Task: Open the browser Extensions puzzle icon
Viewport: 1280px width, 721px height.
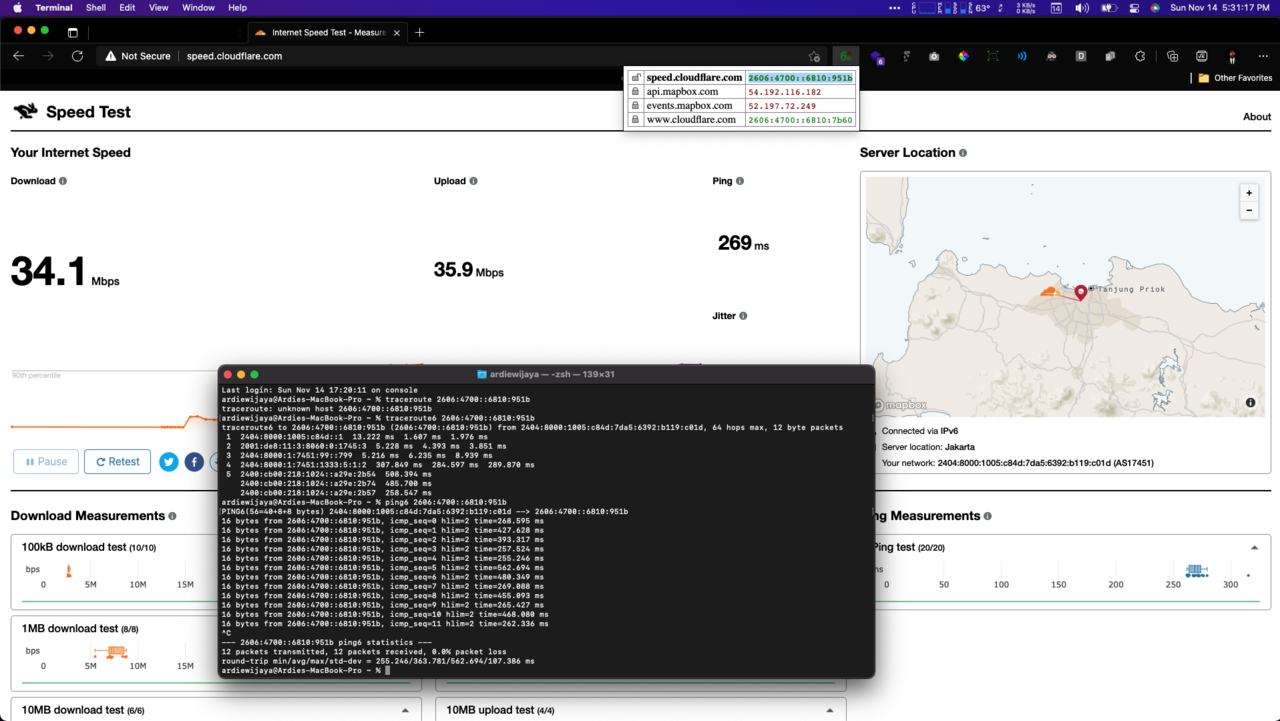Action: (x=1141, y=56)
